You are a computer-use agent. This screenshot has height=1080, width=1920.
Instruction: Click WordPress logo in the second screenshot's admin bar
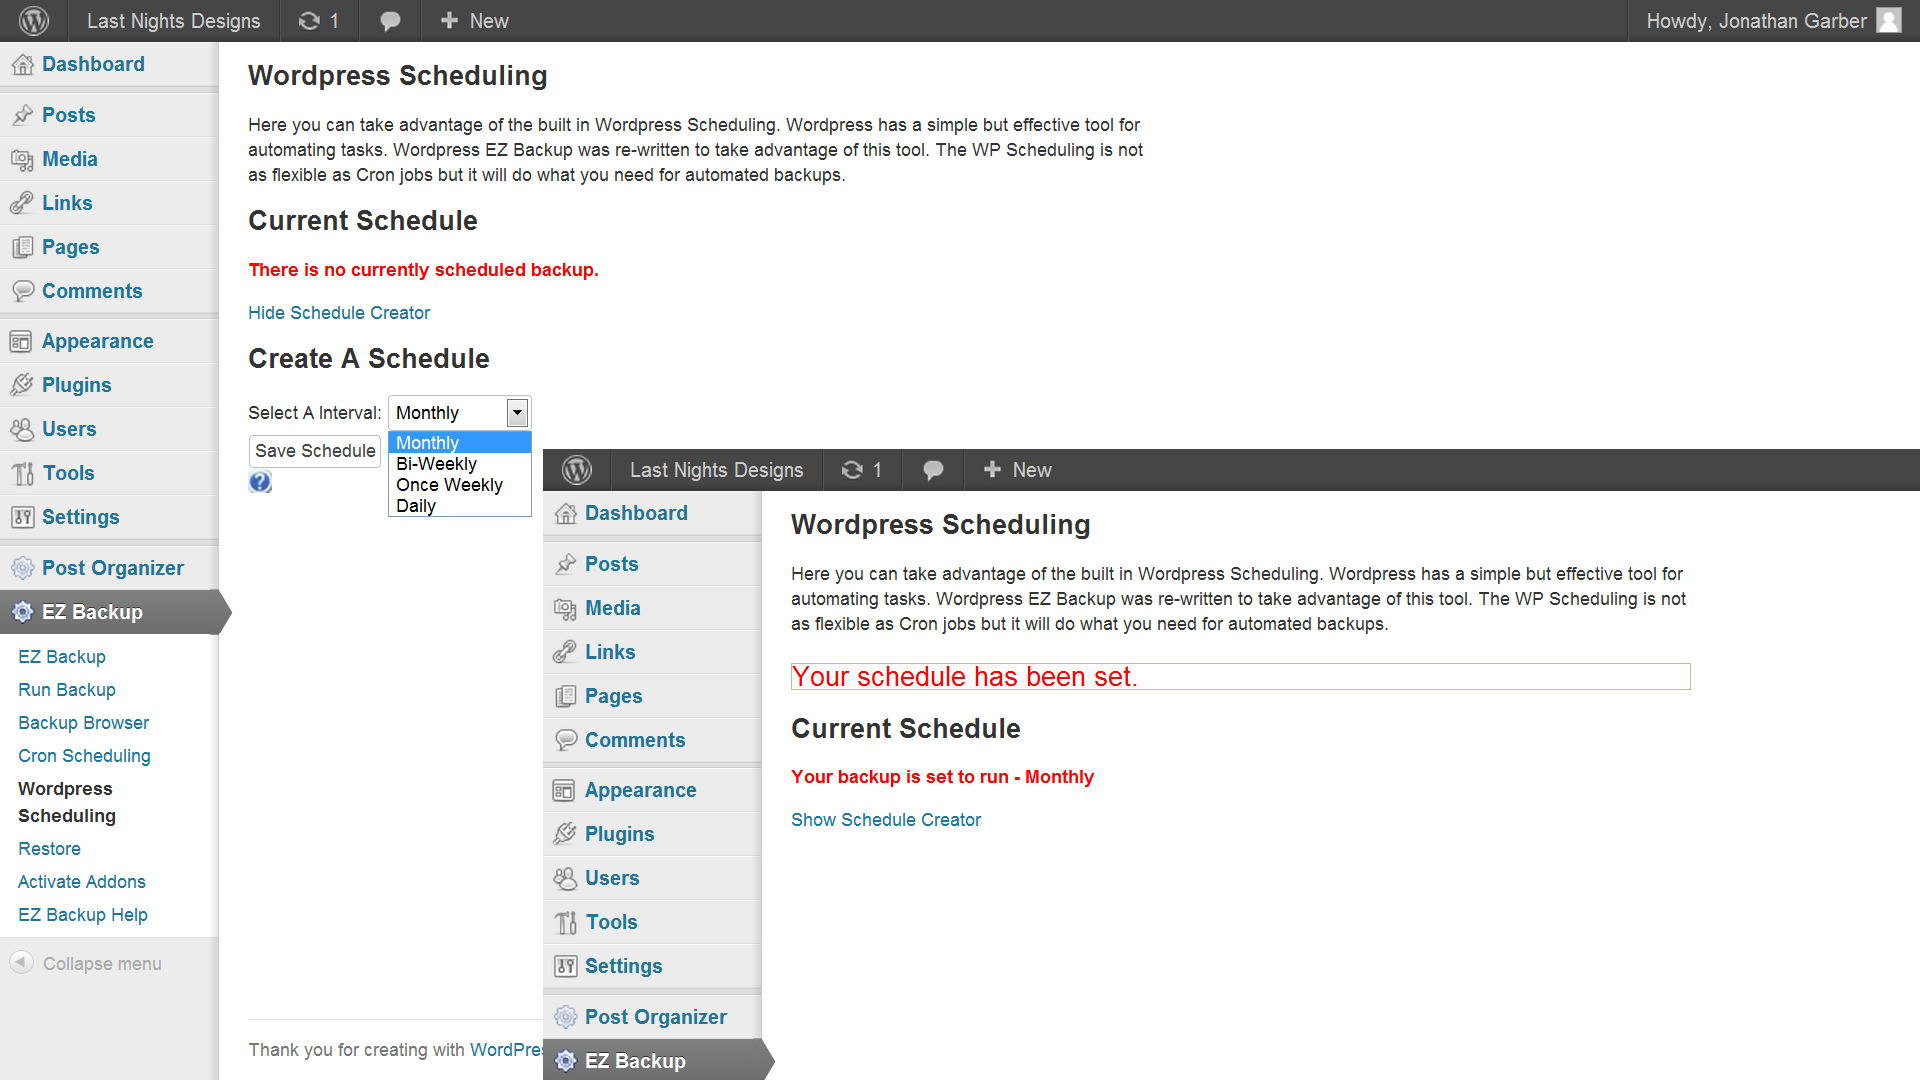pyautogui.click(x=577, y=469)
